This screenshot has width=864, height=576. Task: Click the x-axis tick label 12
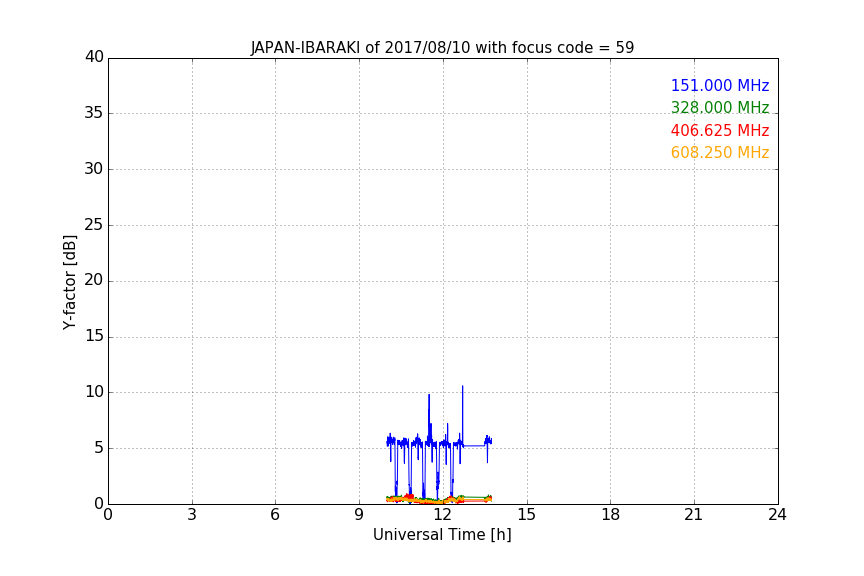click(443, 515)
